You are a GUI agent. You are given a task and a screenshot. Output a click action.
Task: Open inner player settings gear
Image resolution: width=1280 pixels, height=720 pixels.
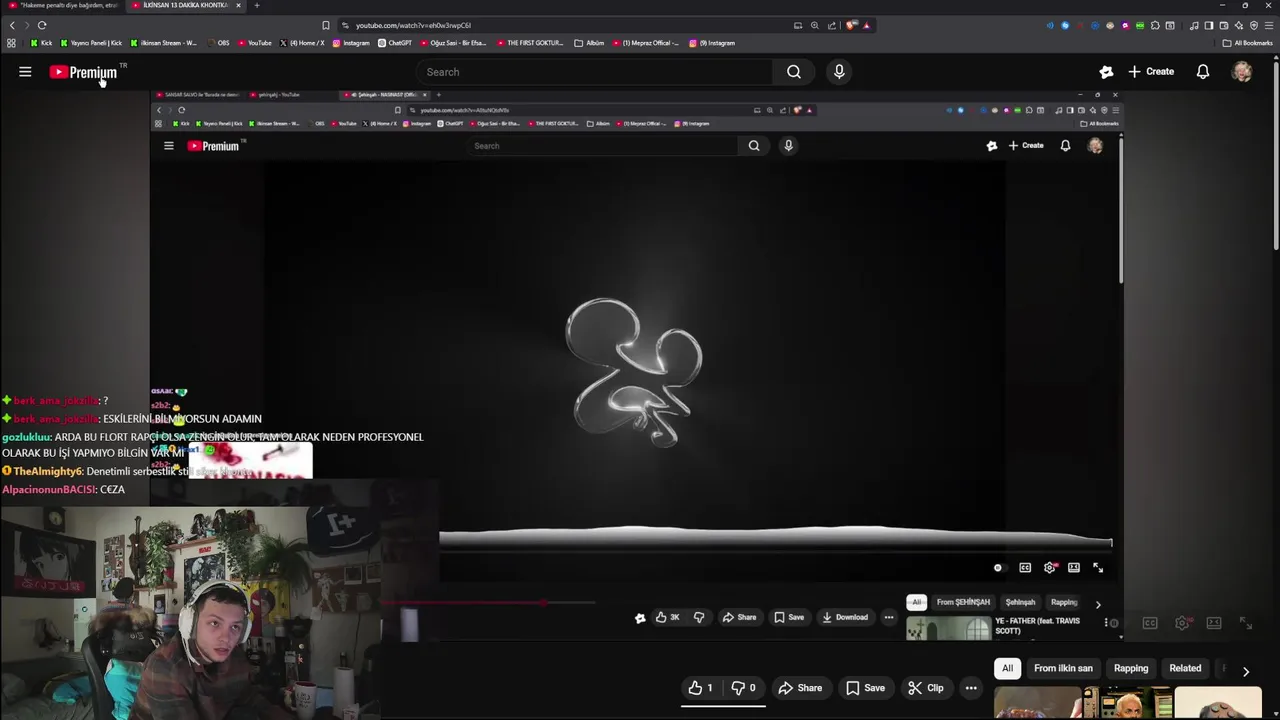pyautogui.click(x=1049, y=568)
